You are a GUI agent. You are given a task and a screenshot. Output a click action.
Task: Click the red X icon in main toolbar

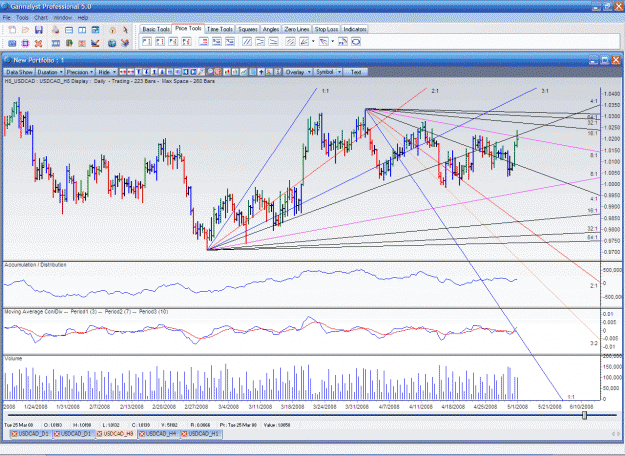click(39, 43)
